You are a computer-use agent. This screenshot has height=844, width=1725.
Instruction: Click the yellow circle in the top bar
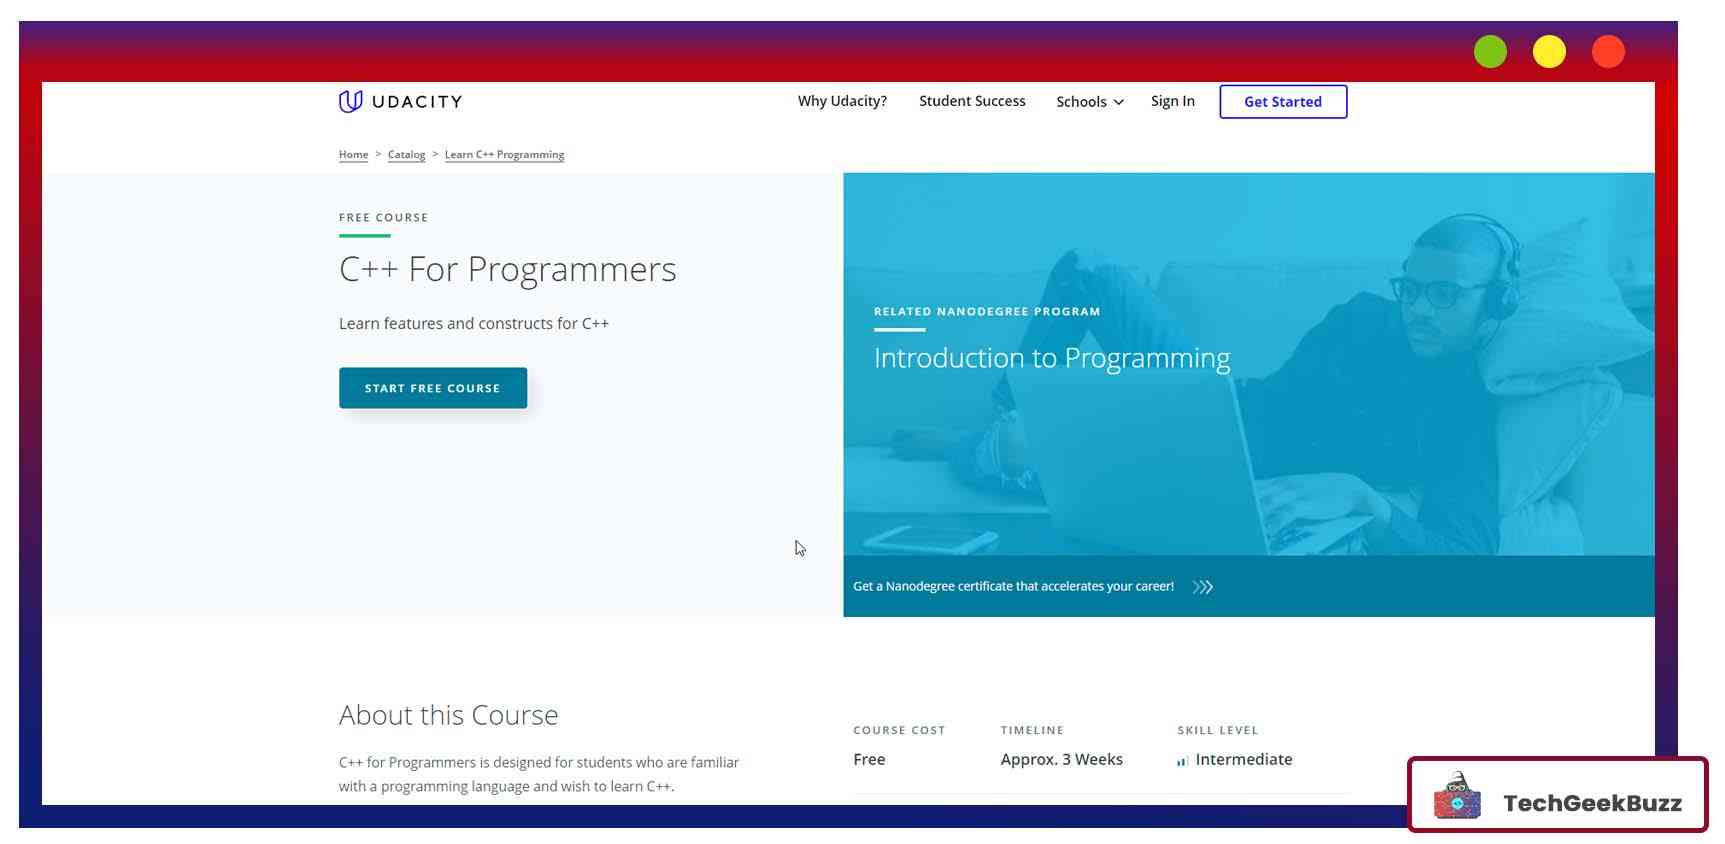pos(1548,52)
